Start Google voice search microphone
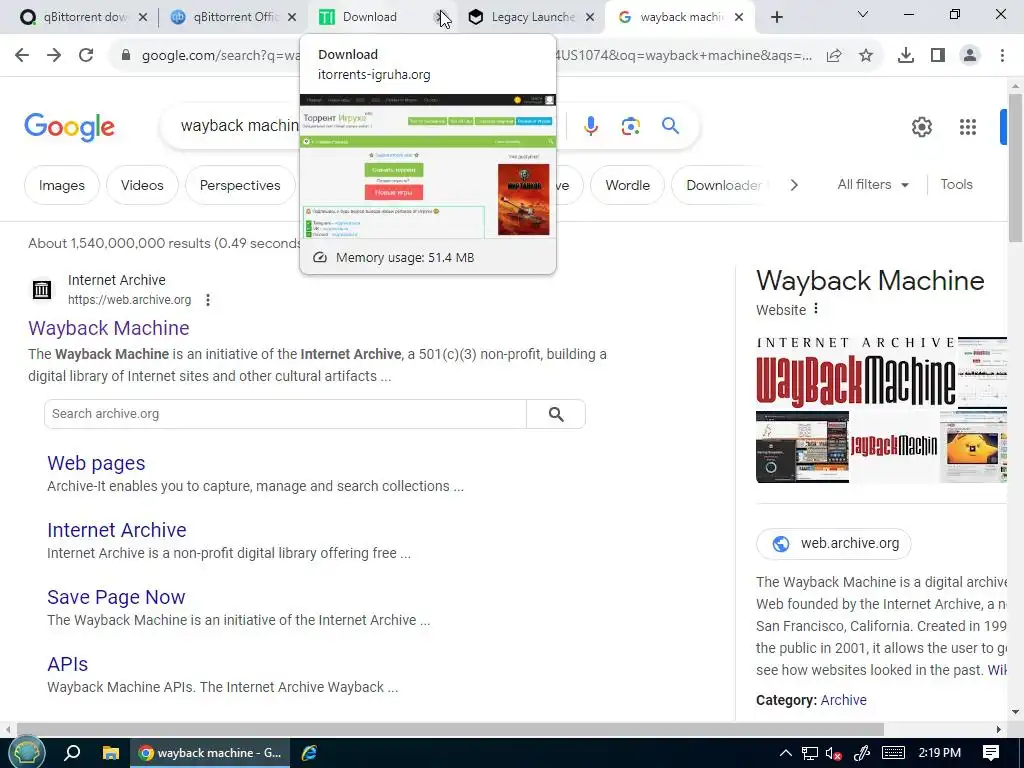1024x768 pixels. (x=590, y=125)
